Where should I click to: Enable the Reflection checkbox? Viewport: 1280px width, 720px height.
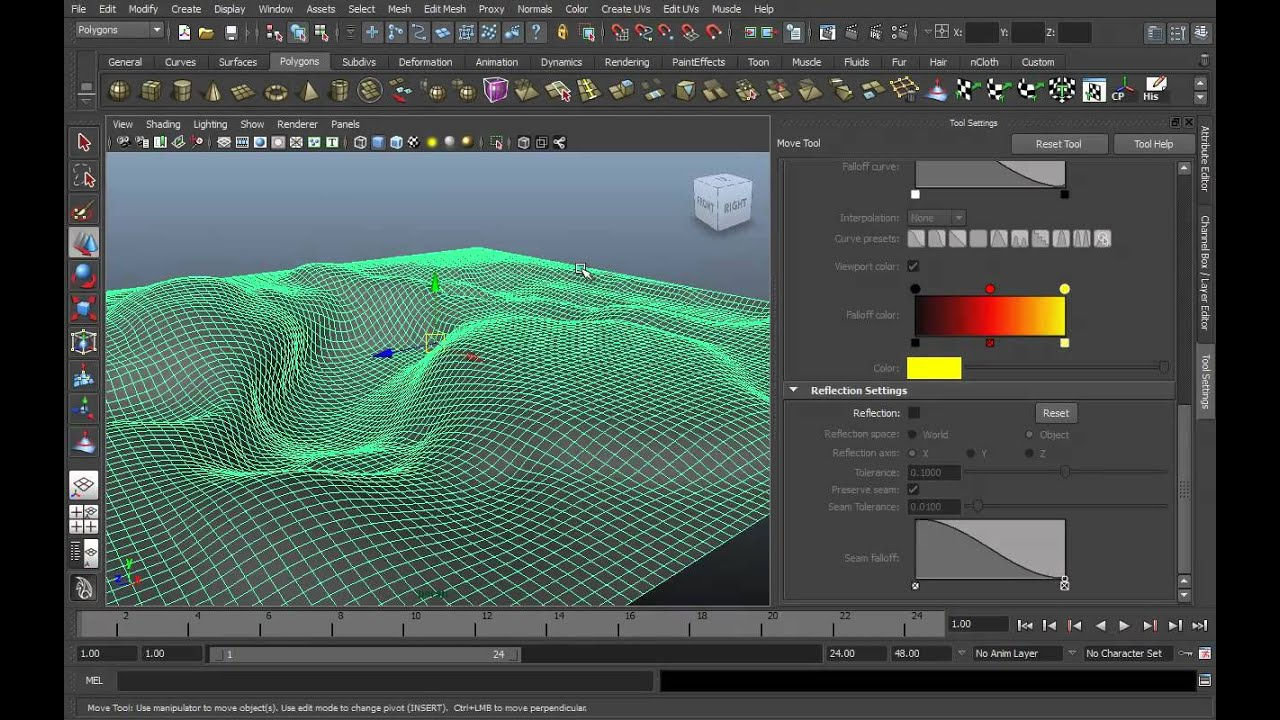(914, 412)
